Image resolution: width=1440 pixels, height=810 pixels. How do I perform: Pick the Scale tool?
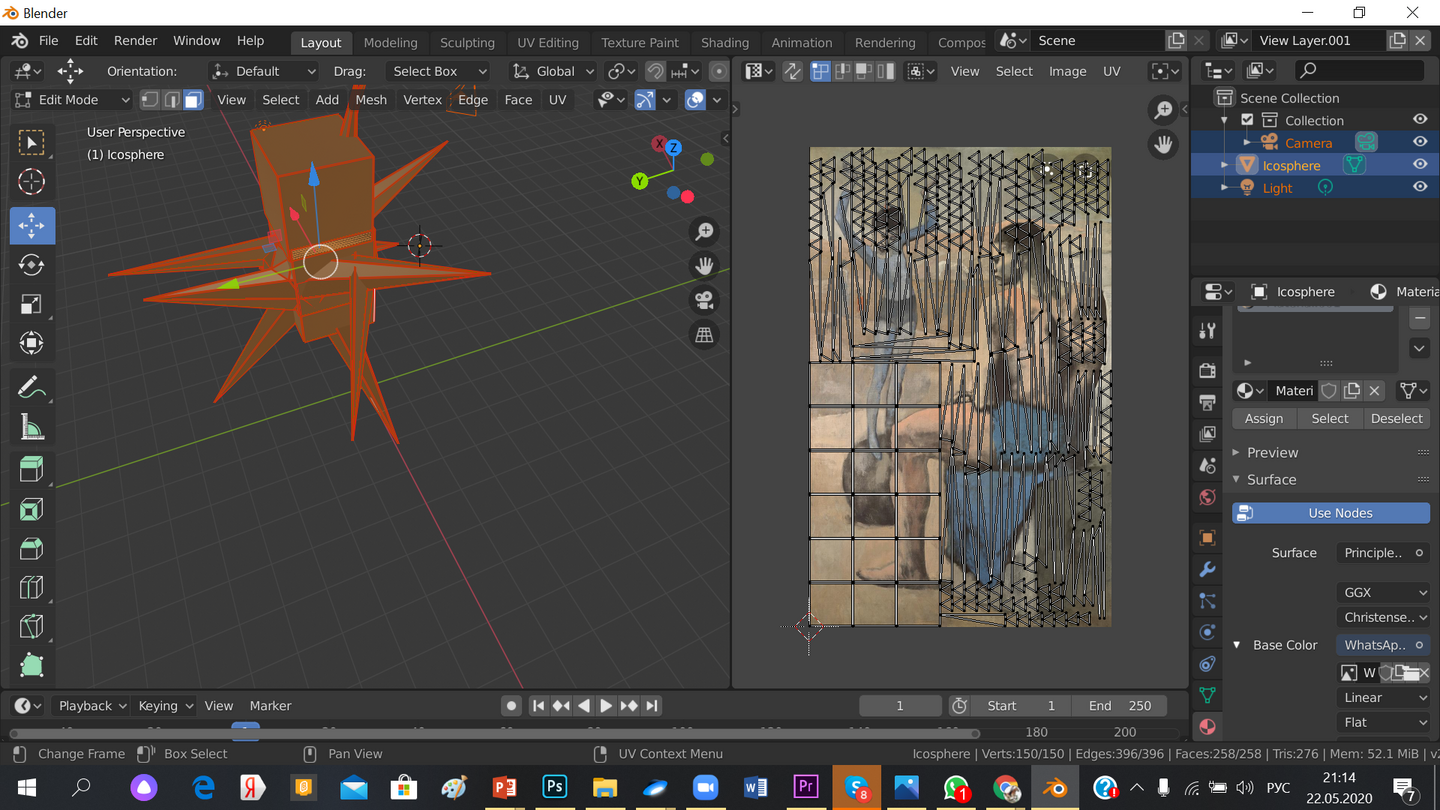(x=32, y=305)
